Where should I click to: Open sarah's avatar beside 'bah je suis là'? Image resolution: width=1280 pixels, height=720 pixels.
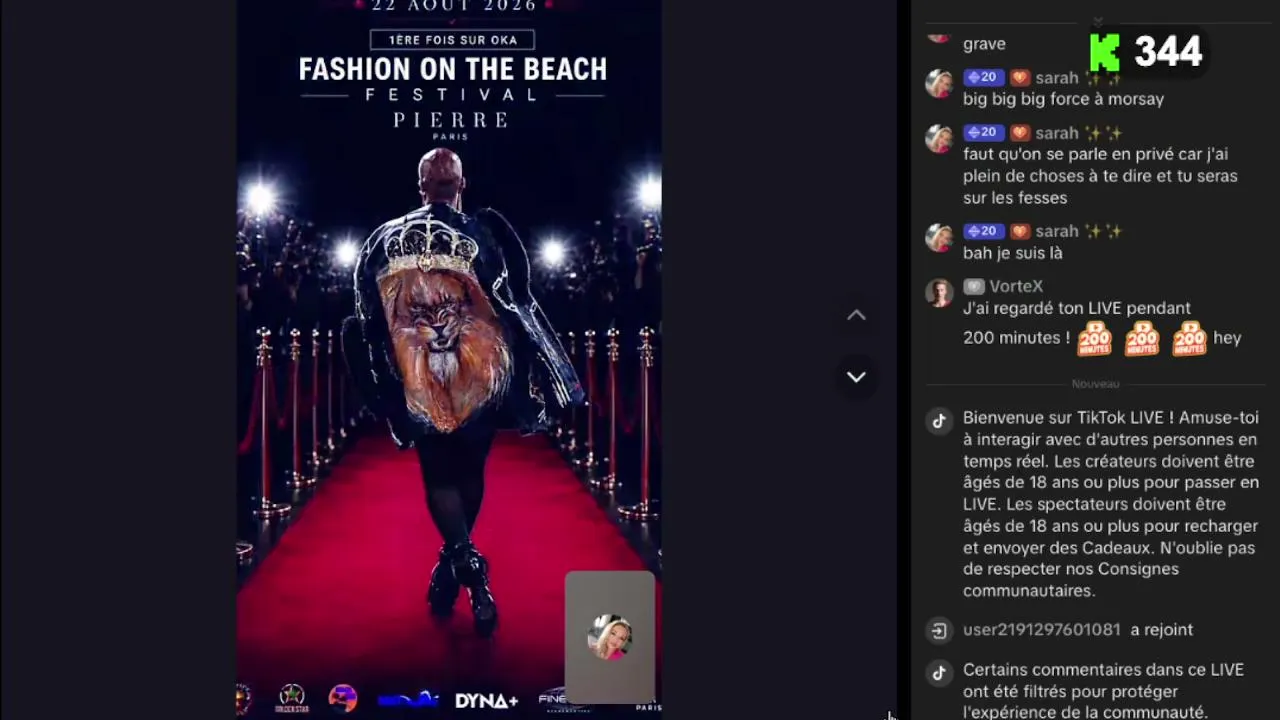939,237
